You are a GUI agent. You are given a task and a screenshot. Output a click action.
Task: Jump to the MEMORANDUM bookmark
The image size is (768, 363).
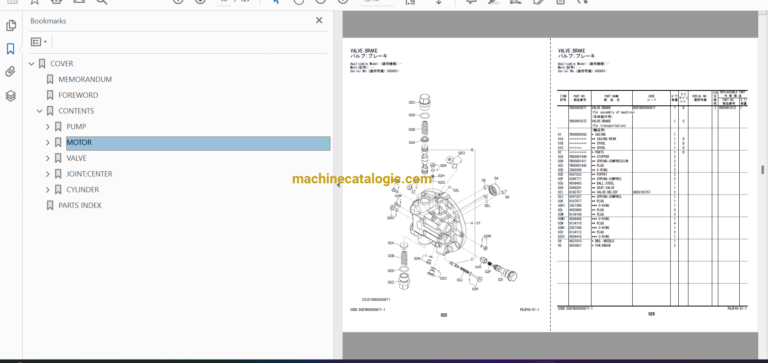(x=85, y=79)
